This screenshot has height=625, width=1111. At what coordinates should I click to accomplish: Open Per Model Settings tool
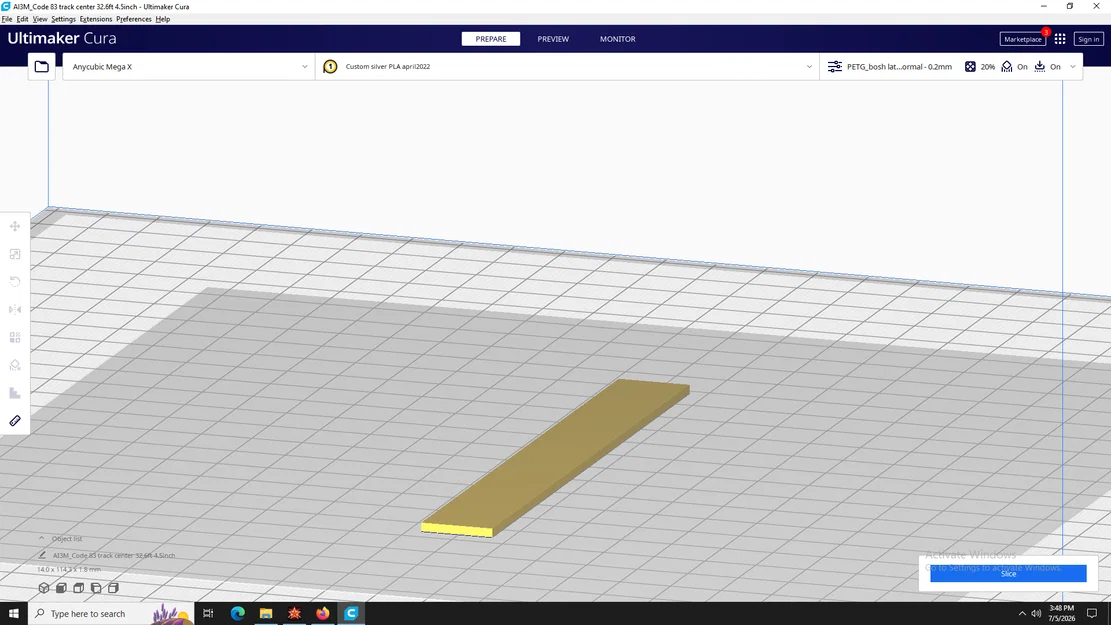coord(15,337)
